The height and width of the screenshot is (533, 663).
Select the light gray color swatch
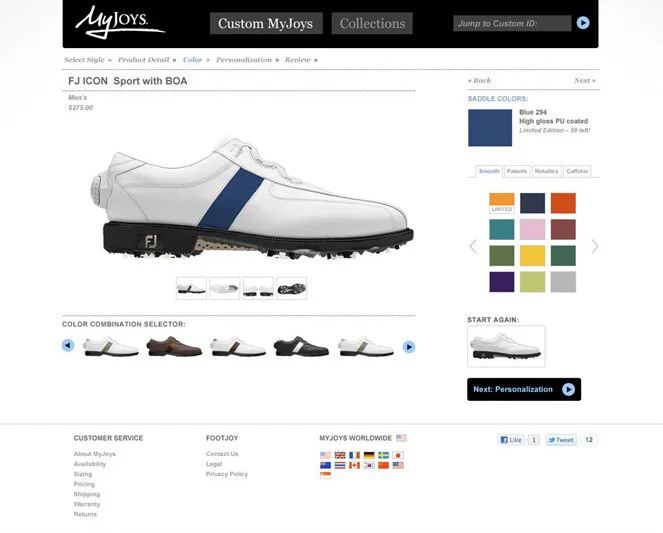563,282
